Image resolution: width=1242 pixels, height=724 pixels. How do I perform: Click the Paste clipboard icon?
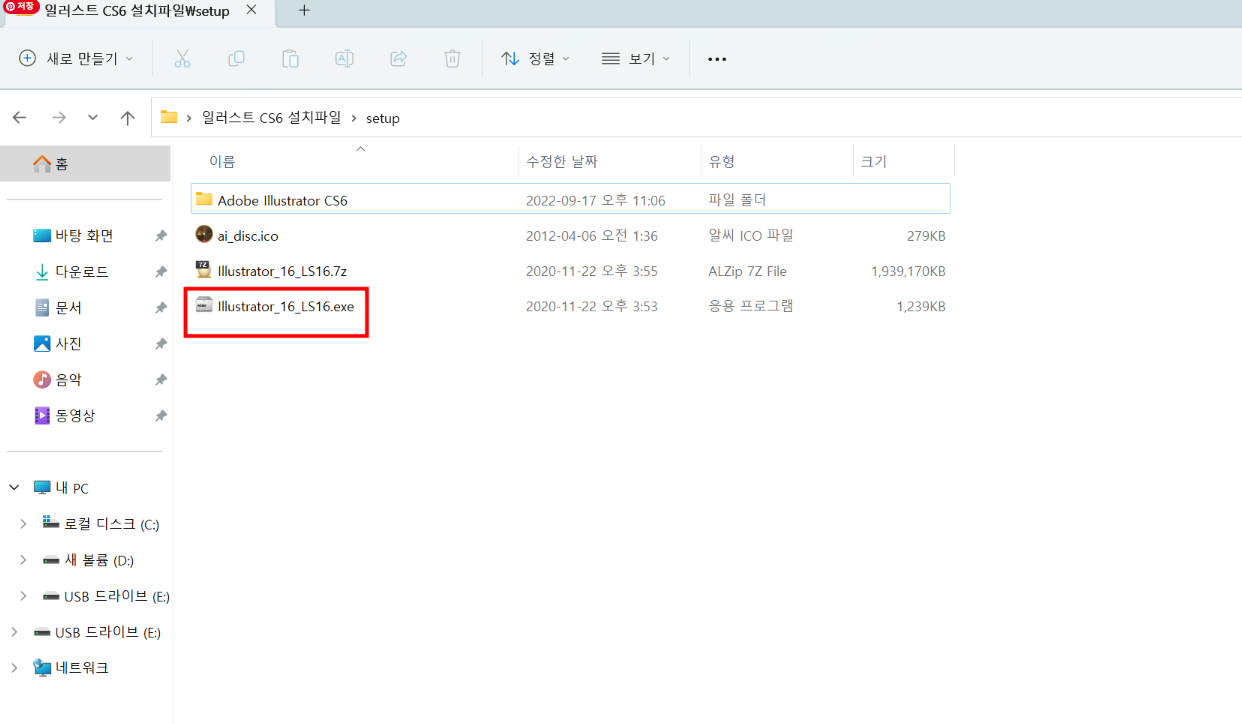point(290,59)
